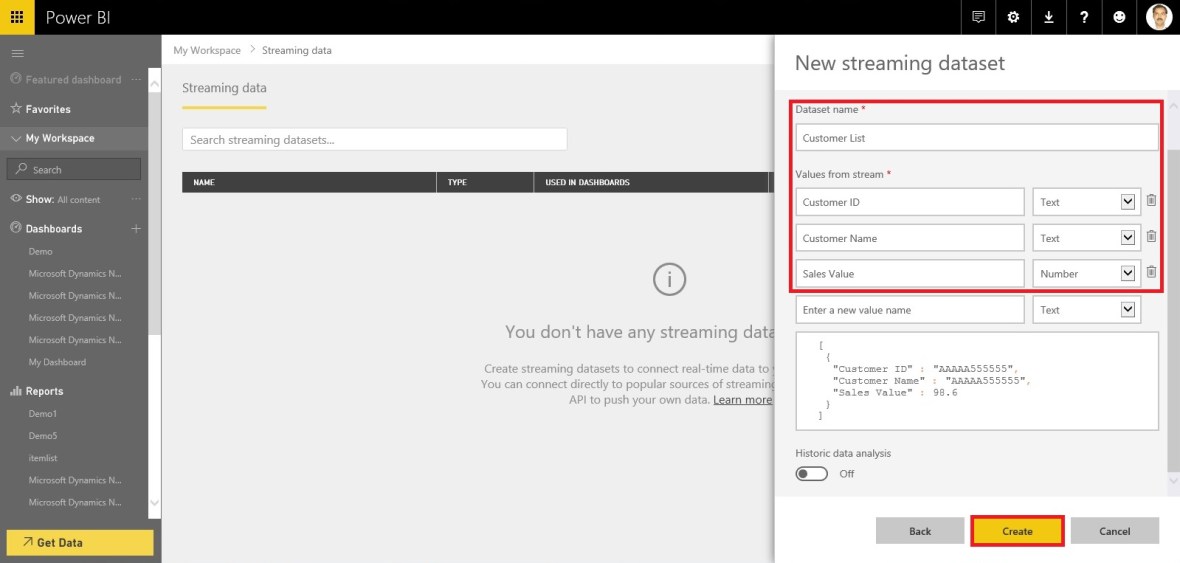Click the Back button
The height and width of the screenshot is (563, 1180).
coord(920,531)
